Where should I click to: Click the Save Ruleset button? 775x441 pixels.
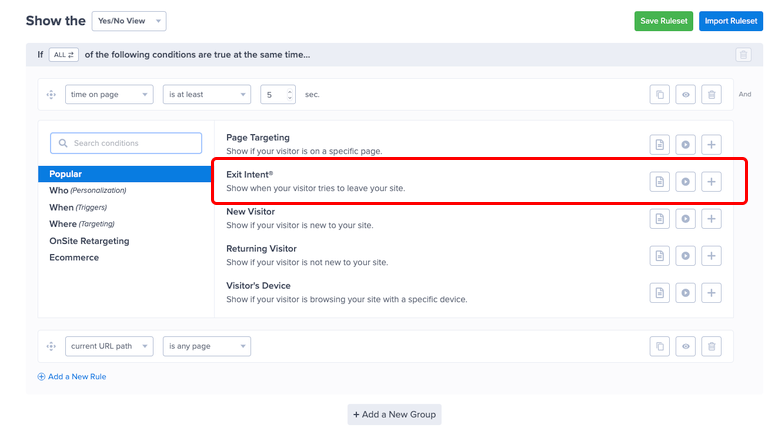click(663, 21)
